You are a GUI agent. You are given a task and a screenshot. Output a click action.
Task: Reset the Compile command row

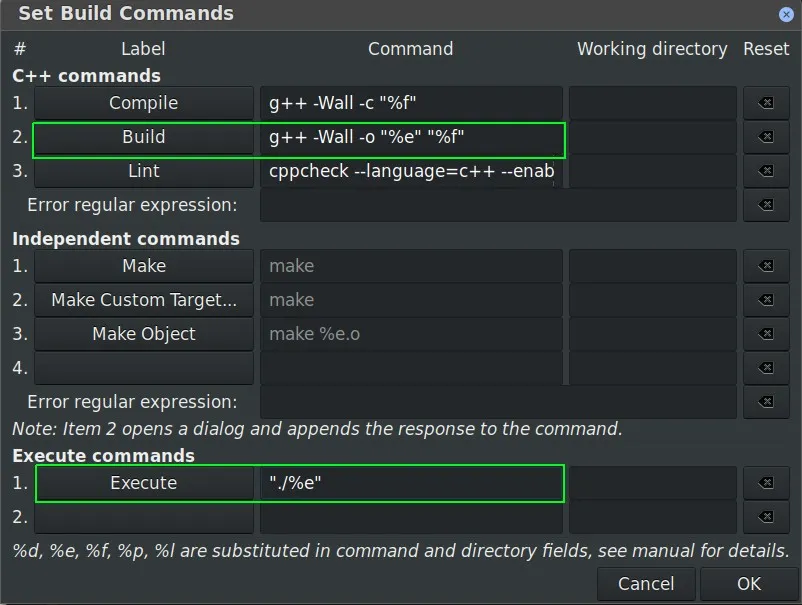pyautogui.click(x=766, y=103)
